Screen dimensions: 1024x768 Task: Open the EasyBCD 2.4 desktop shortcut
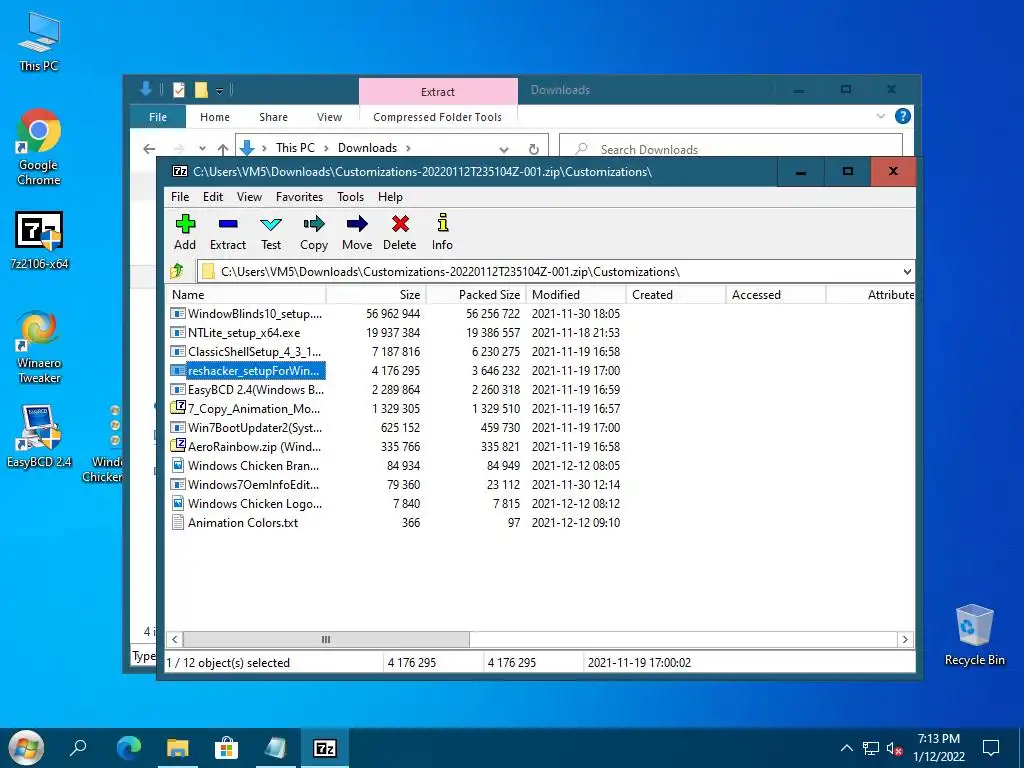pos(39,437)
